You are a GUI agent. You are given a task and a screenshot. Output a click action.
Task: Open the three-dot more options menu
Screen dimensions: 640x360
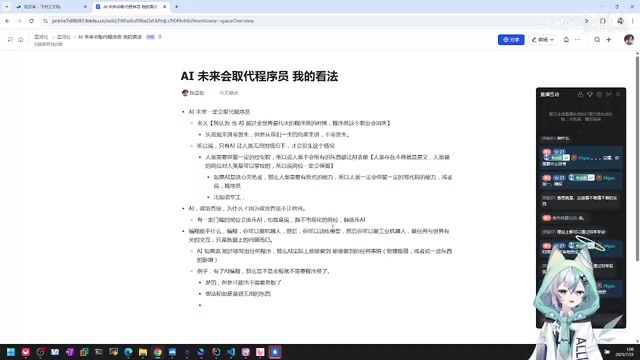578,40
